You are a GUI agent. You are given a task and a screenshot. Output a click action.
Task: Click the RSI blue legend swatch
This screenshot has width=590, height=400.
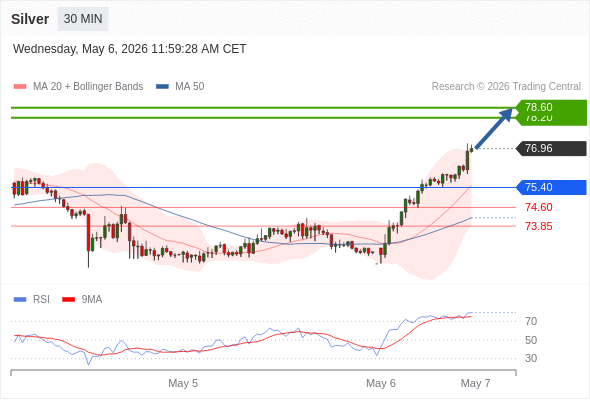tap(20, 300)
